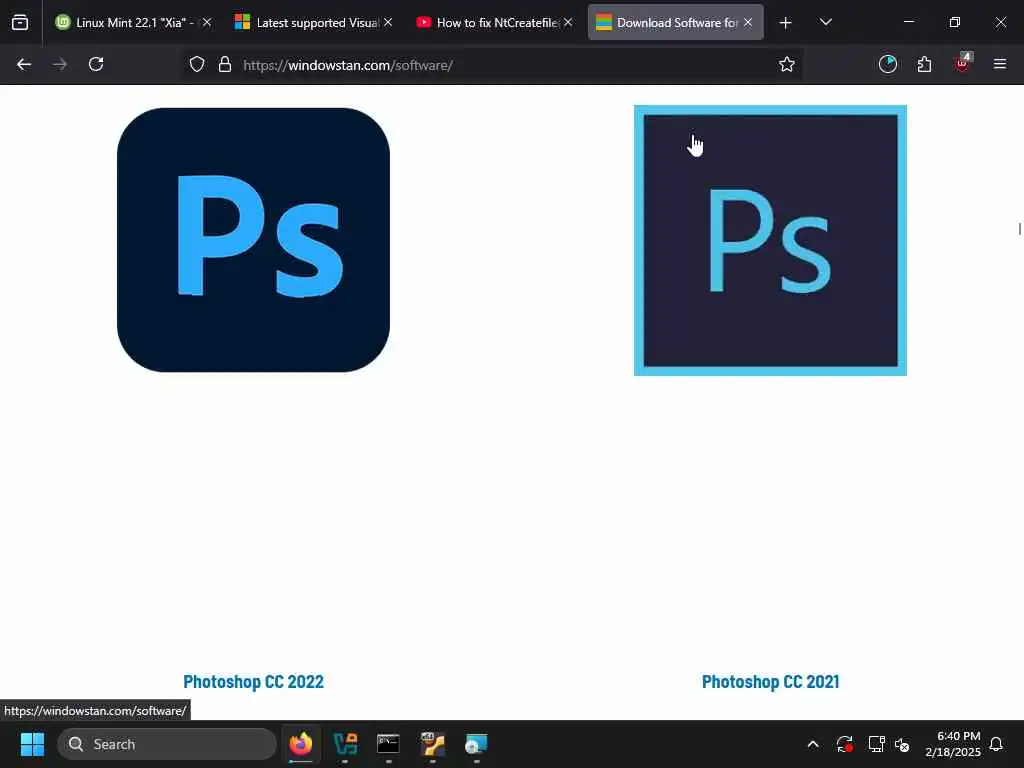Open the VS taskbar application icon

(x=345, y=744)
